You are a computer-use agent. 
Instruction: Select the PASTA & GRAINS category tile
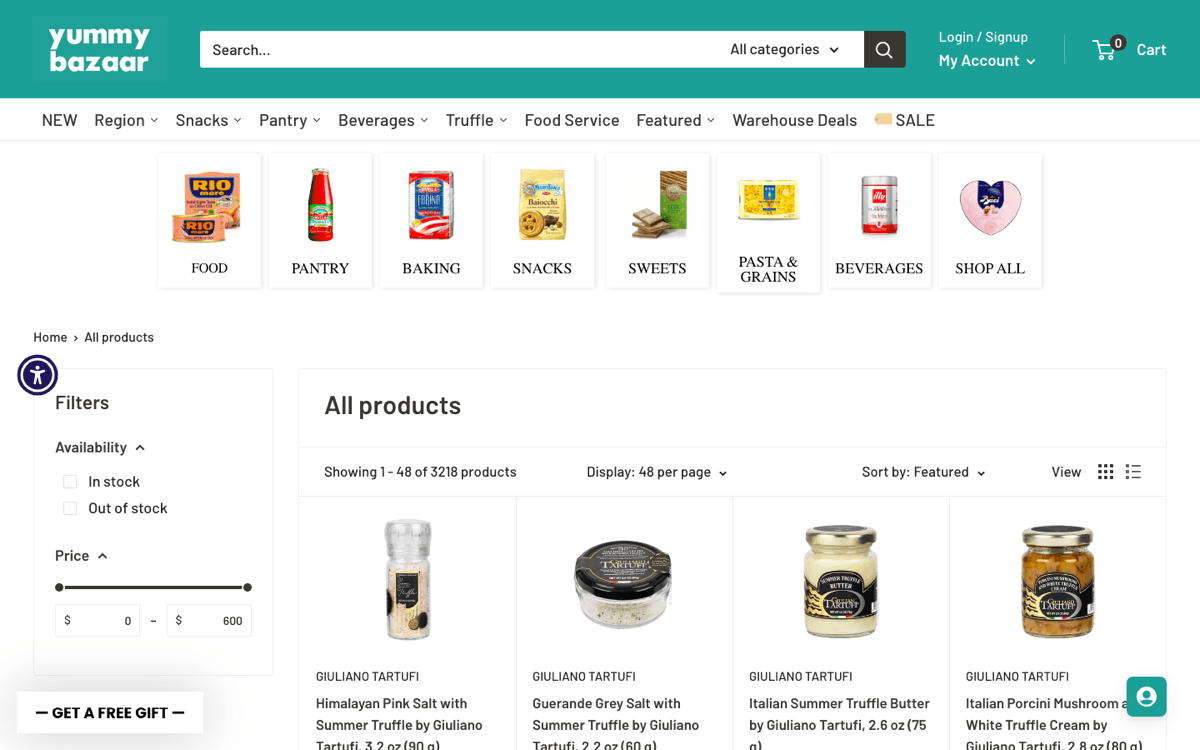click(768, 222)
